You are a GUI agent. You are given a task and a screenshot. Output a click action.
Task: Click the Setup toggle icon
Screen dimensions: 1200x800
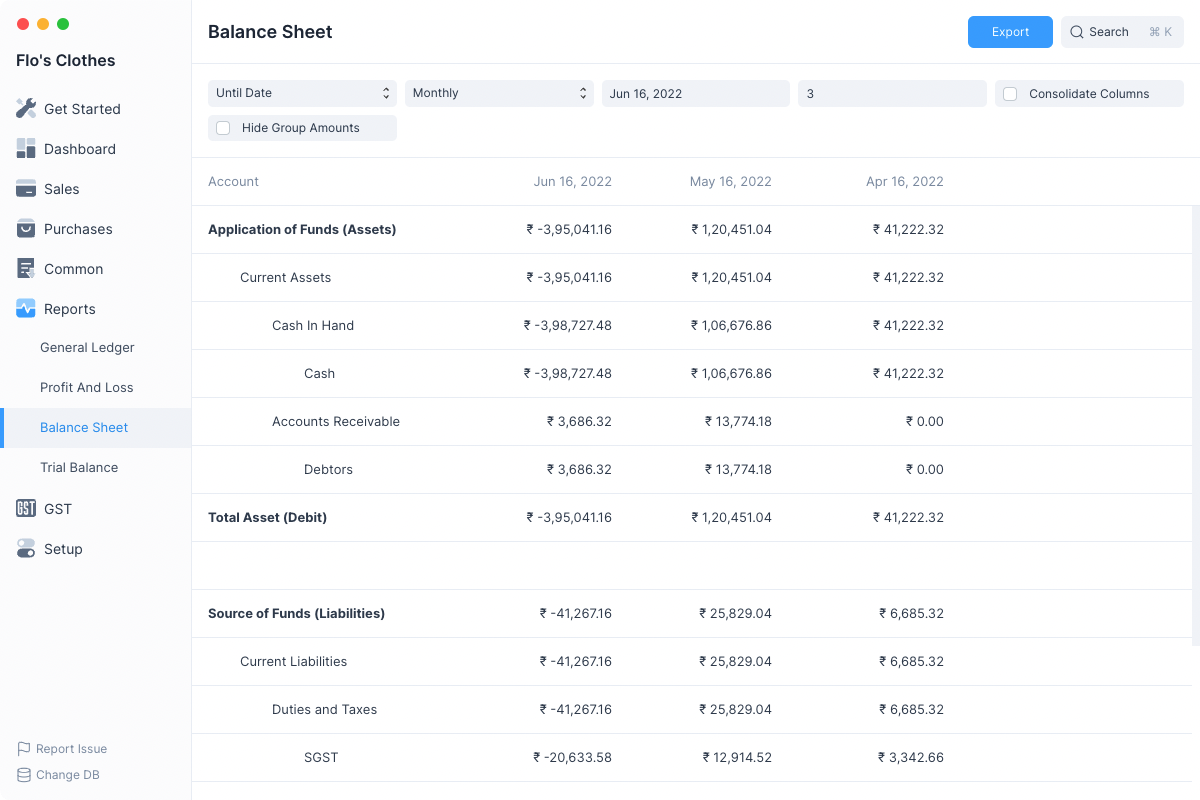(26, 549)
